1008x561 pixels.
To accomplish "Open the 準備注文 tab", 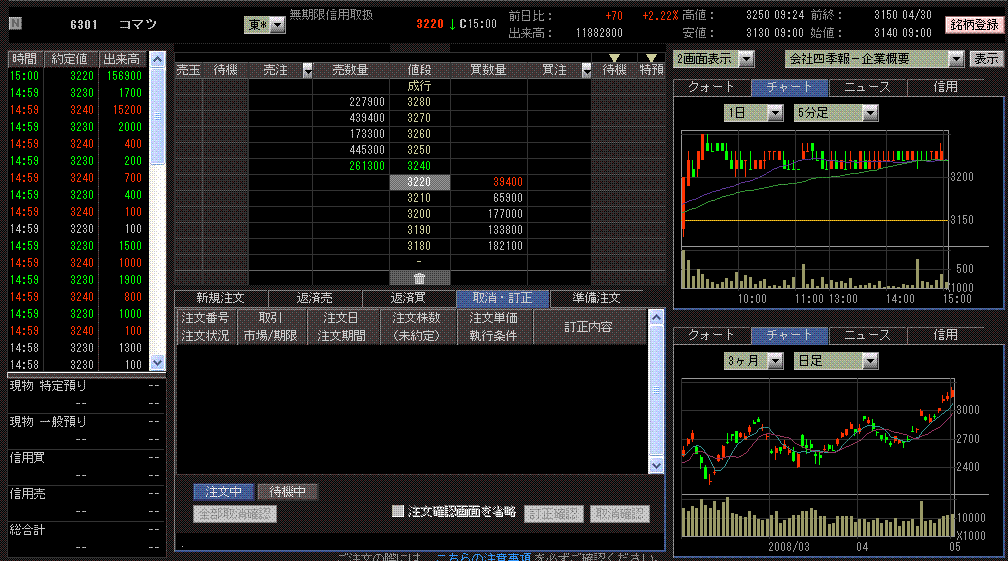I will (597, 298).
